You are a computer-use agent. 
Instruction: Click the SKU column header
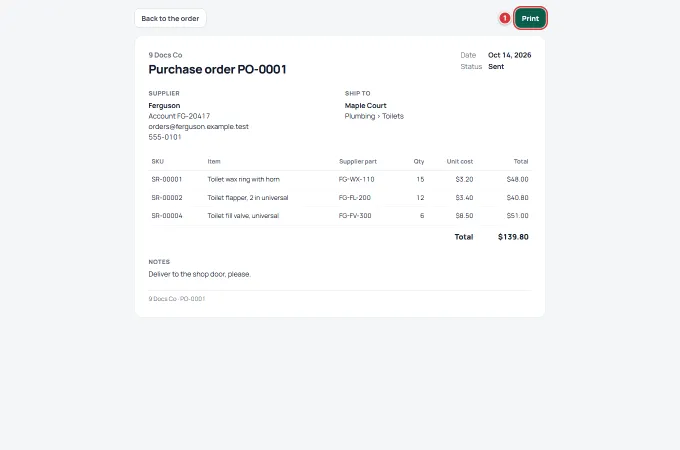tap(157, 161)
